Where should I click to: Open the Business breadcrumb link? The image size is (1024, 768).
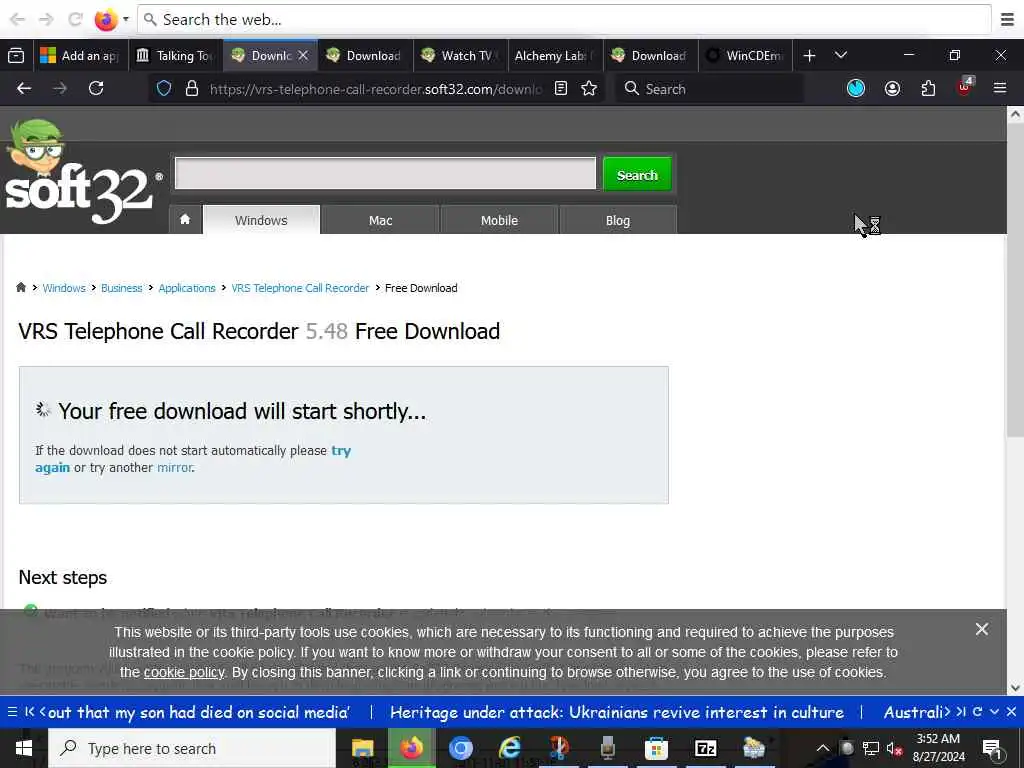[121, 288]
